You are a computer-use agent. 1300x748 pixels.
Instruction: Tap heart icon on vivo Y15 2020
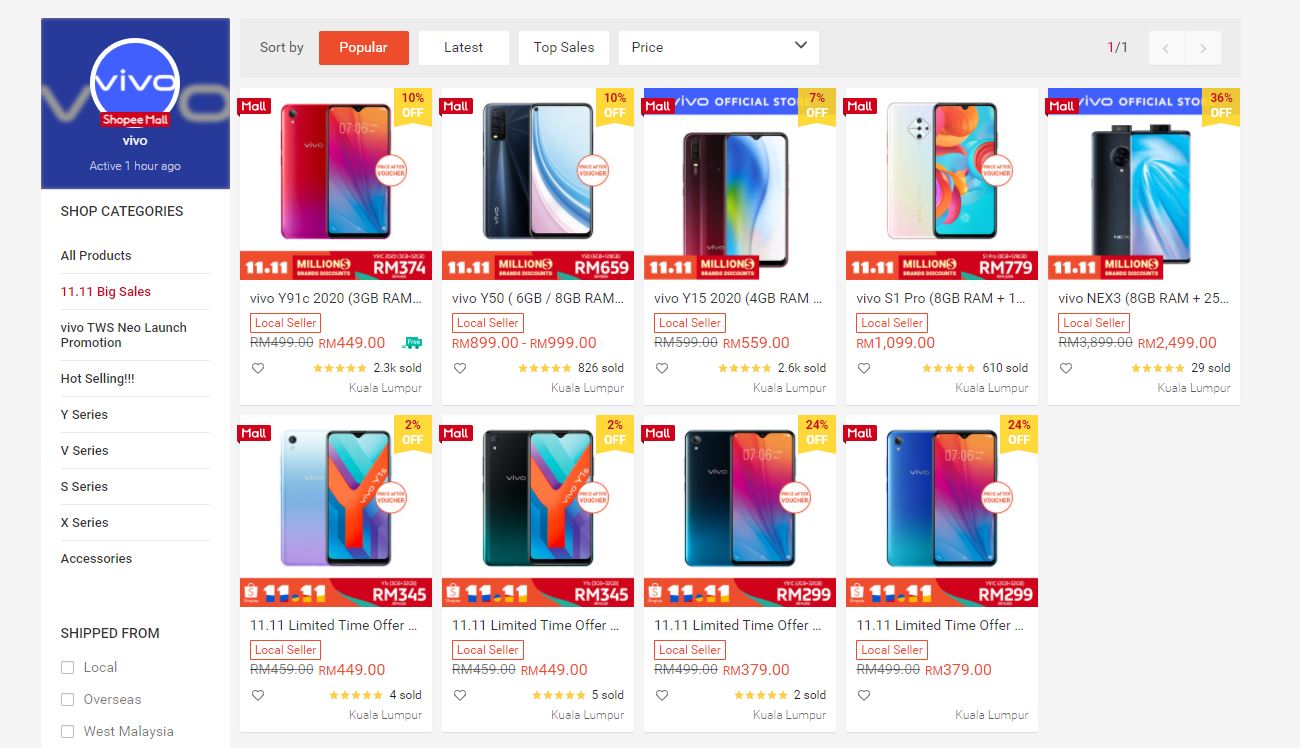click(x=661, y=368)
